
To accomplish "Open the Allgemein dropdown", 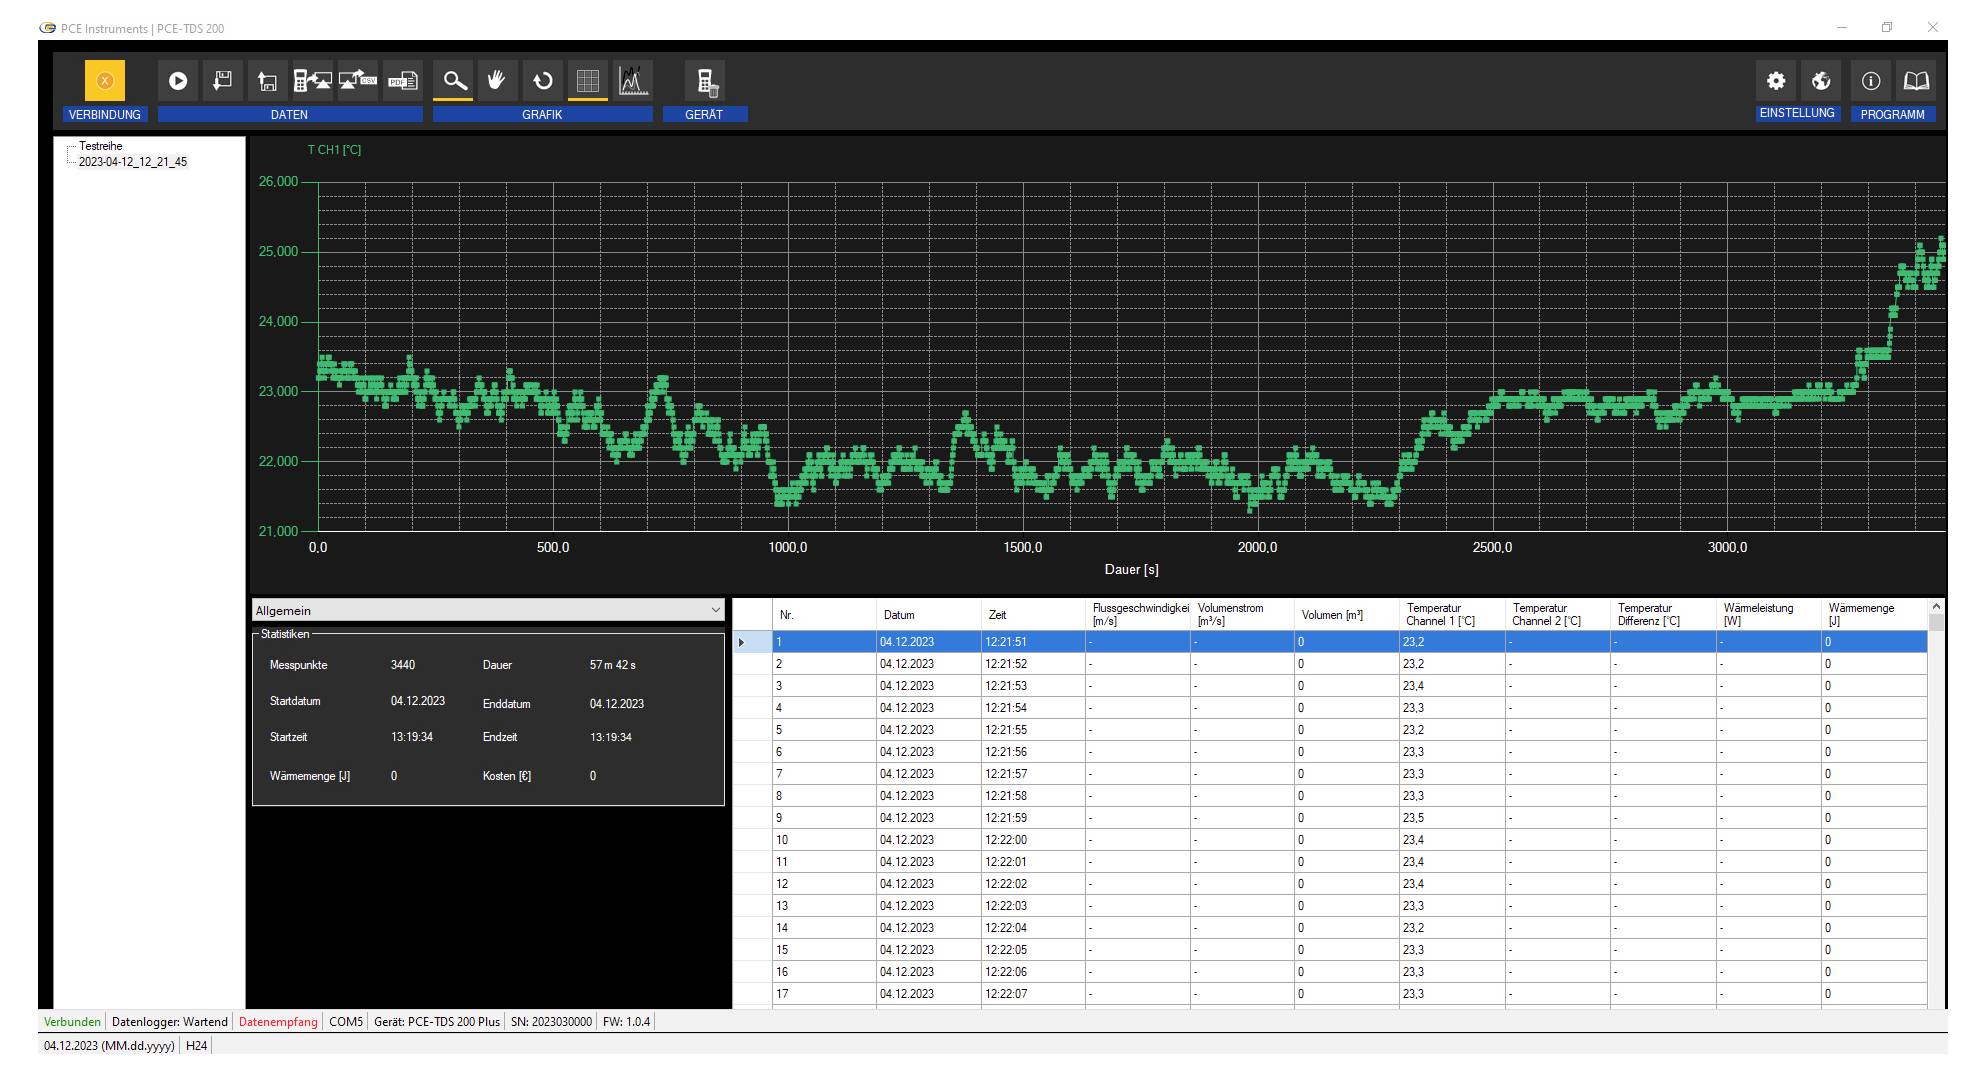I will (x=488, y=610).
